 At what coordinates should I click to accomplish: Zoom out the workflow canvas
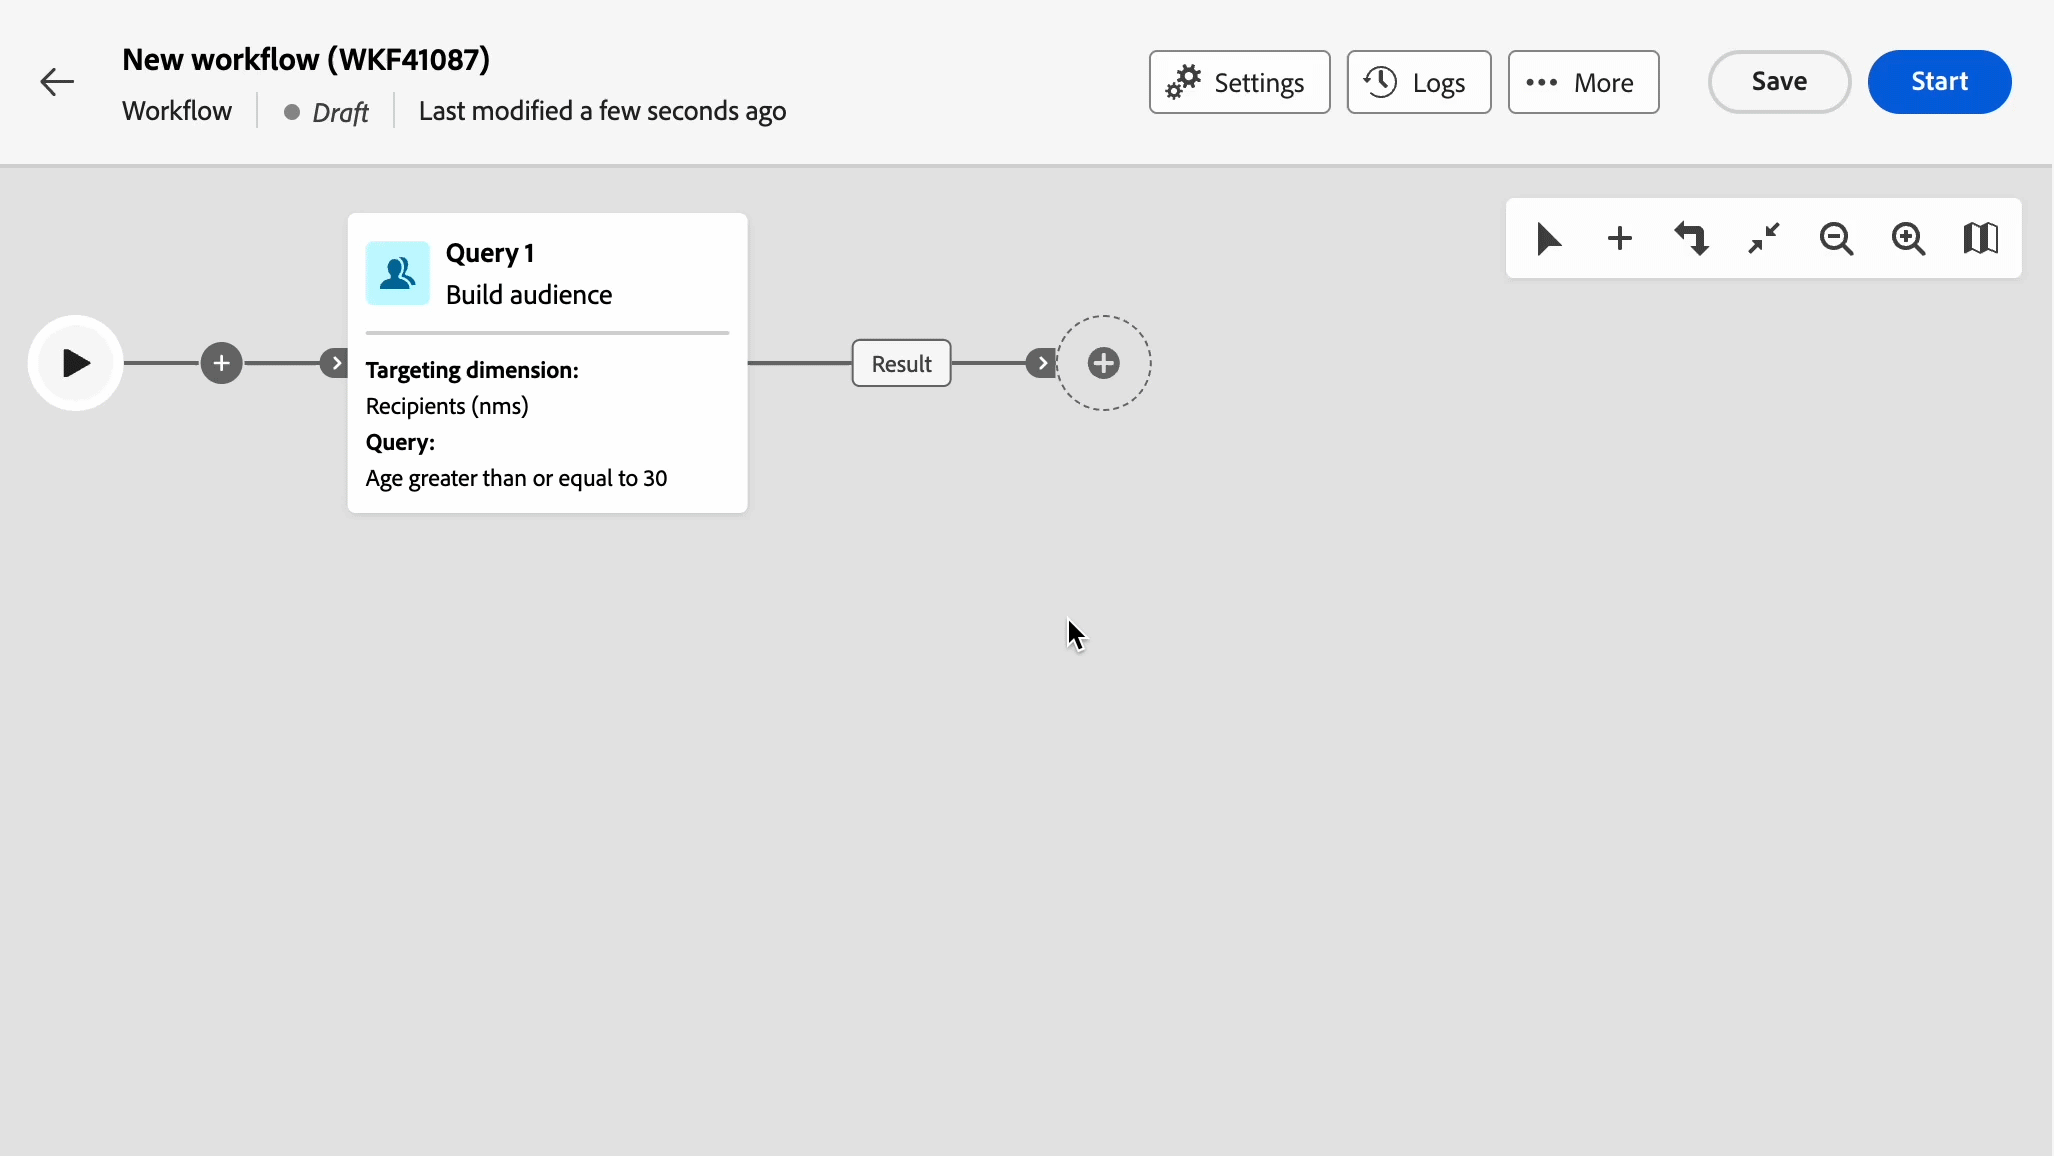tap(1836, 239)
